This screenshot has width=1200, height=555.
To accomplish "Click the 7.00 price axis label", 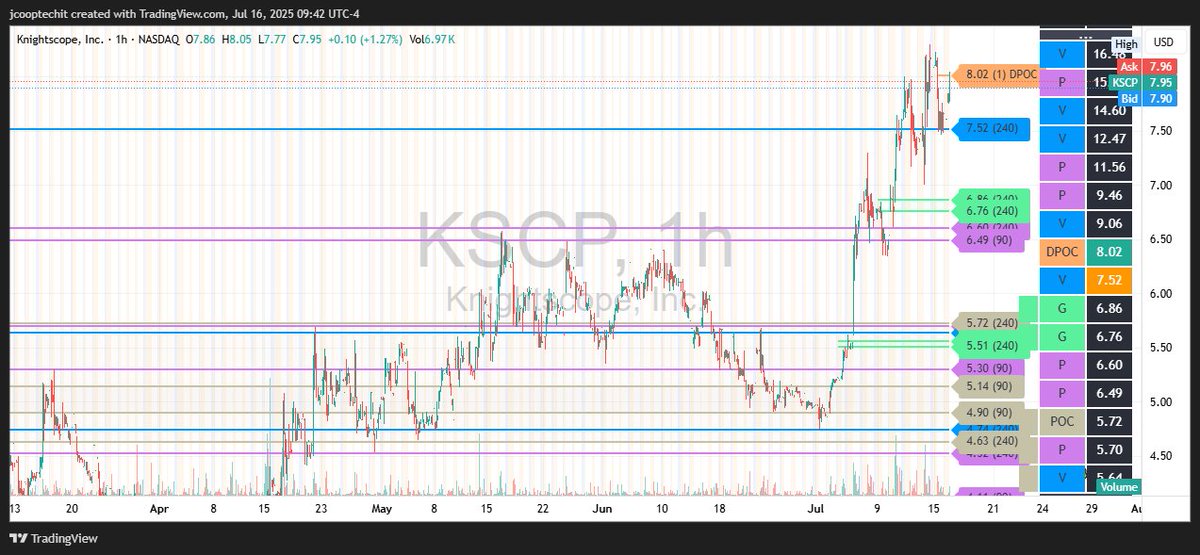I will (1162, 185).
